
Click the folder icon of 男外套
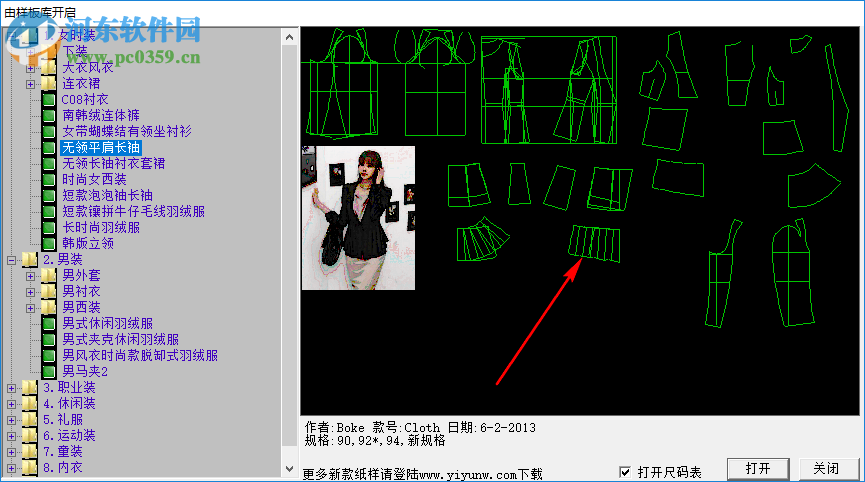(49, 276)
